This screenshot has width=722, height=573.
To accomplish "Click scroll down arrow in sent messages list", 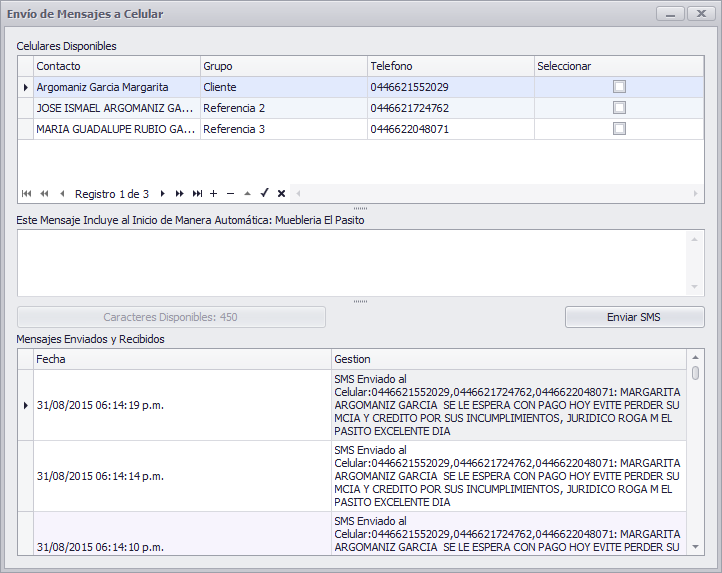I will 695,547.
